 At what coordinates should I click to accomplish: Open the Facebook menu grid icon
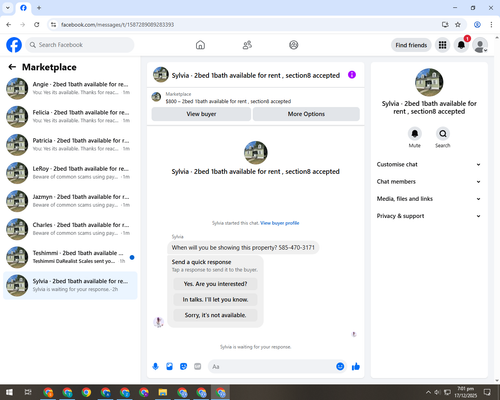click(442, 45)
